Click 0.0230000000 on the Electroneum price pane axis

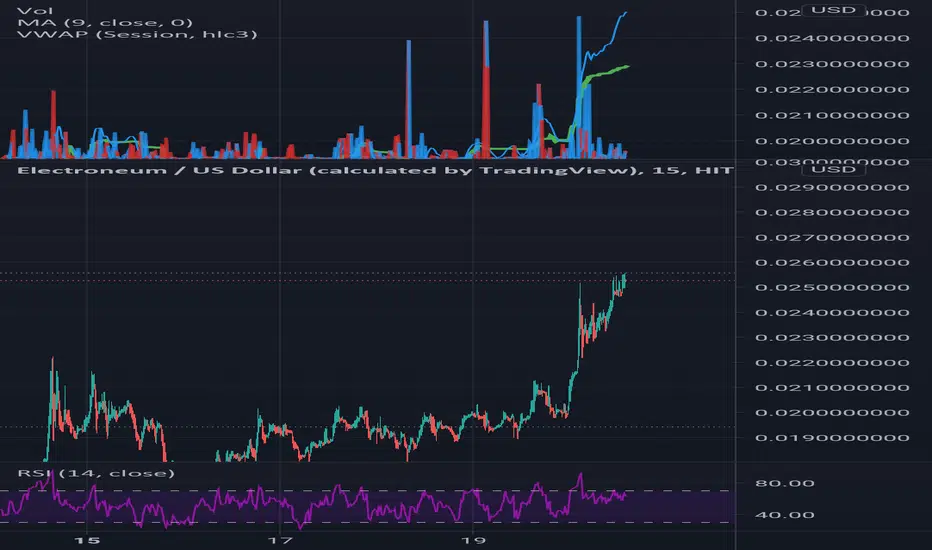click(832, 337)
